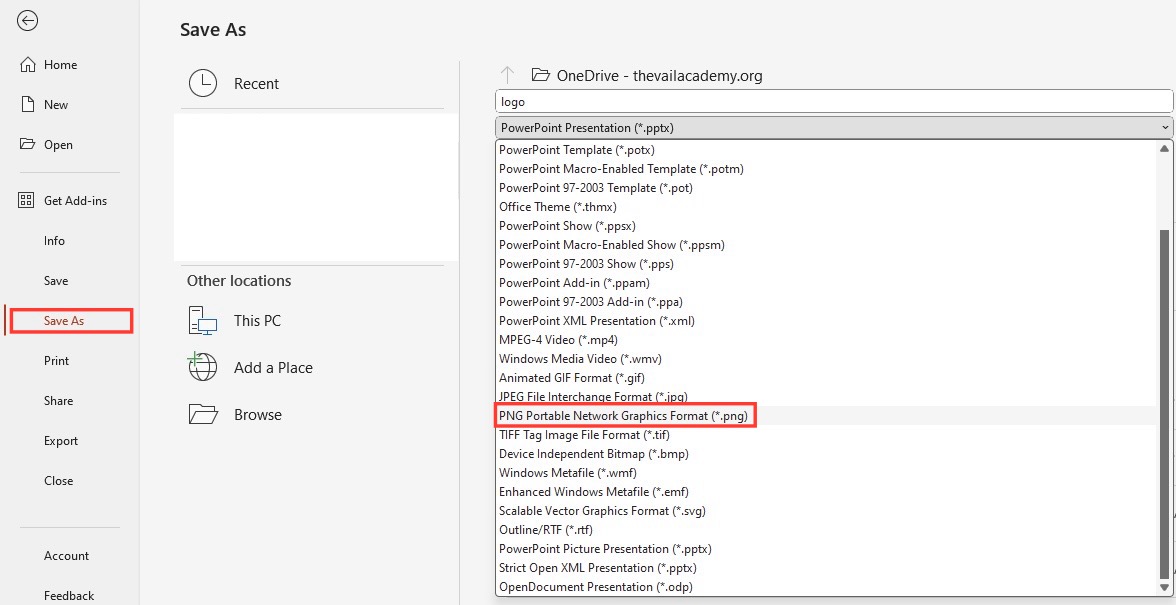Choose Close in the sidebar

pos(58,481)
